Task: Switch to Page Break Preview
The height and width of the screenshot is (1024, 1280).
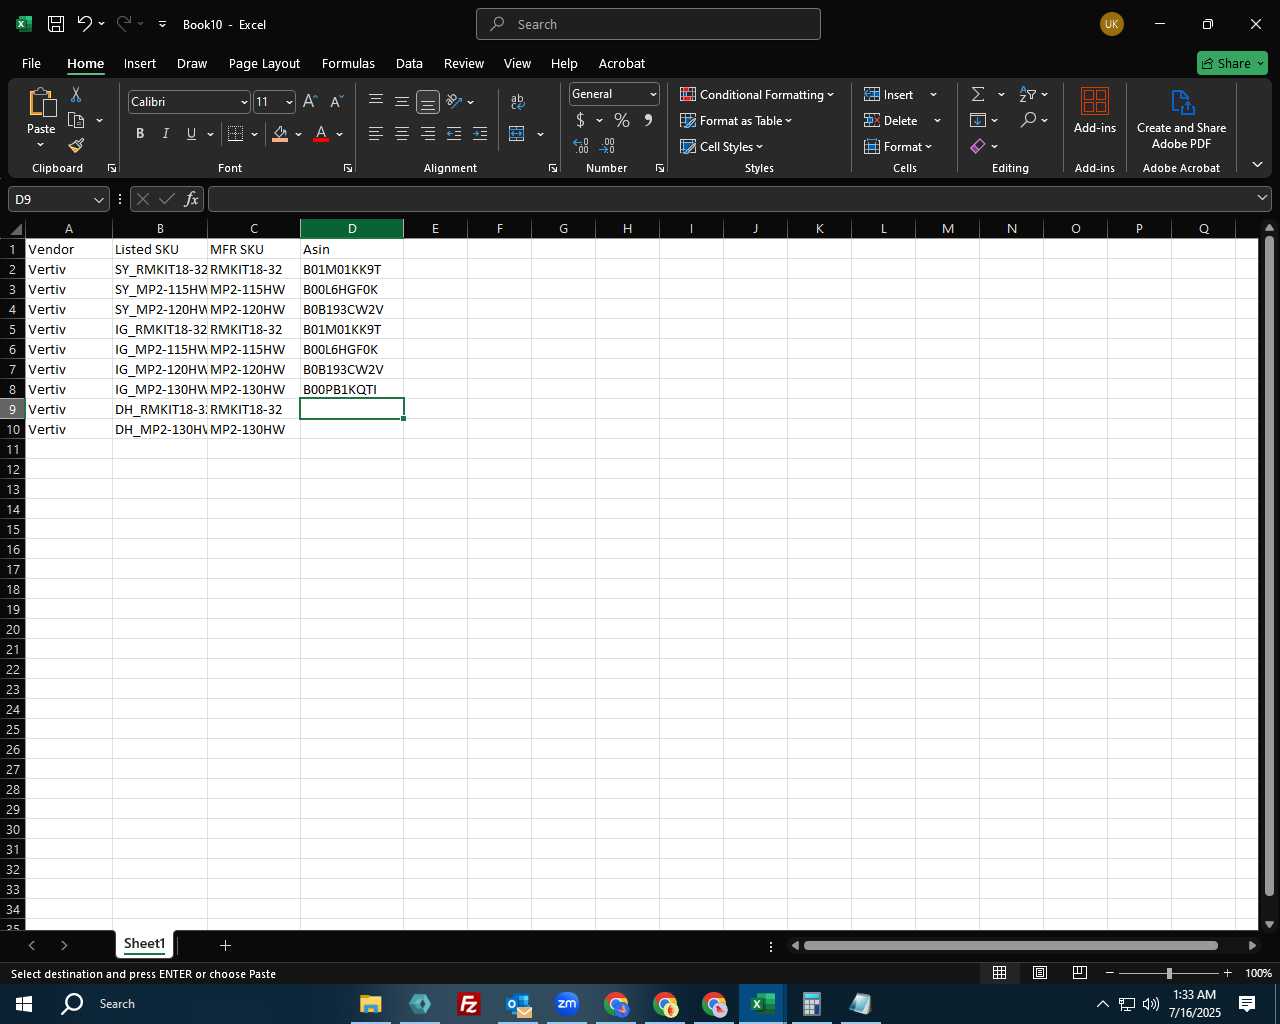Action: pos(1079,973)
